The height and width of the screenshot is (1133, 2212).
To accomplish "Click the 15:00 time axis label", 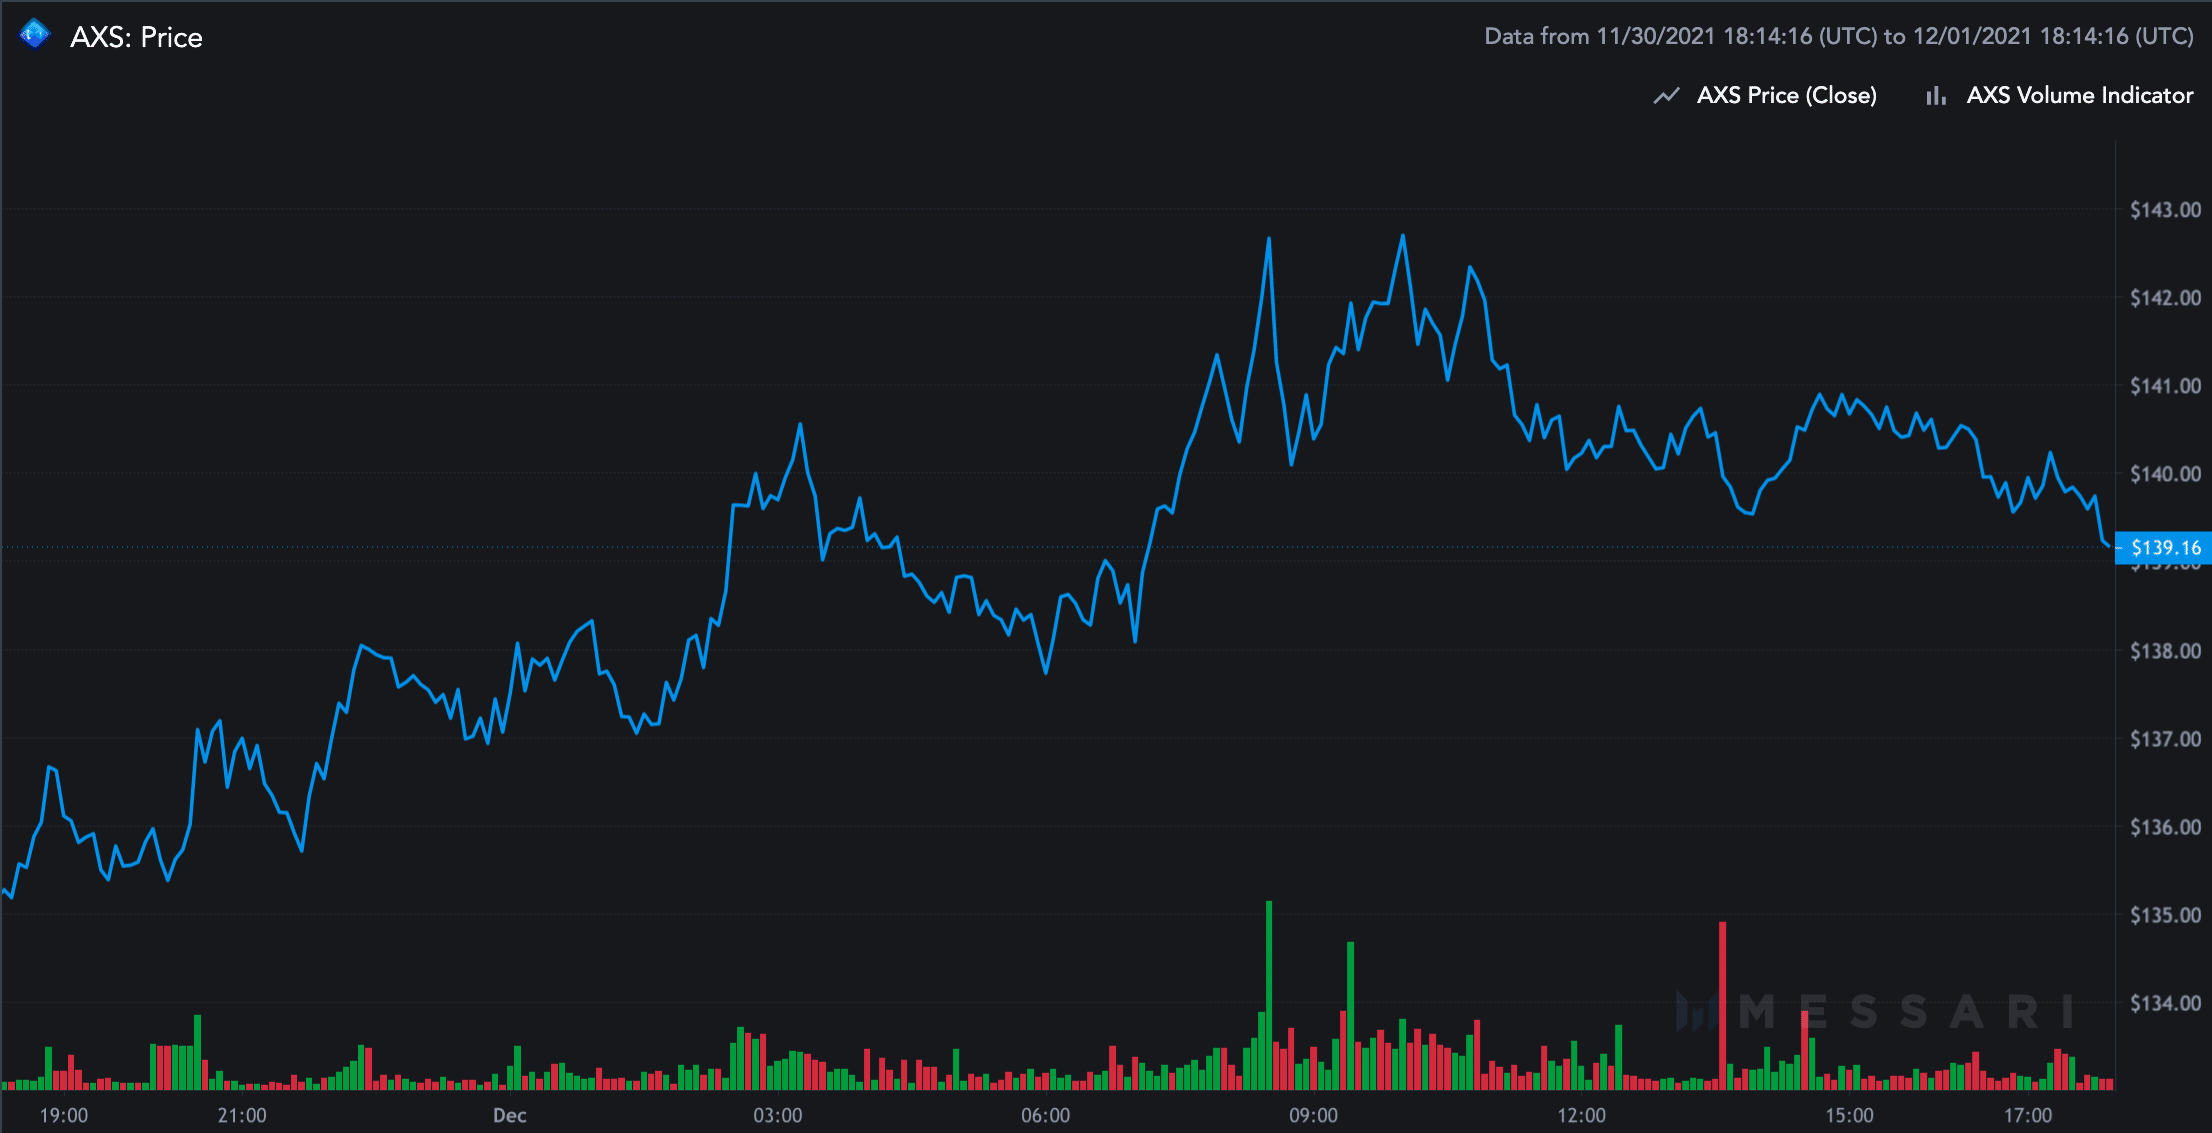I will 1849,1115.
